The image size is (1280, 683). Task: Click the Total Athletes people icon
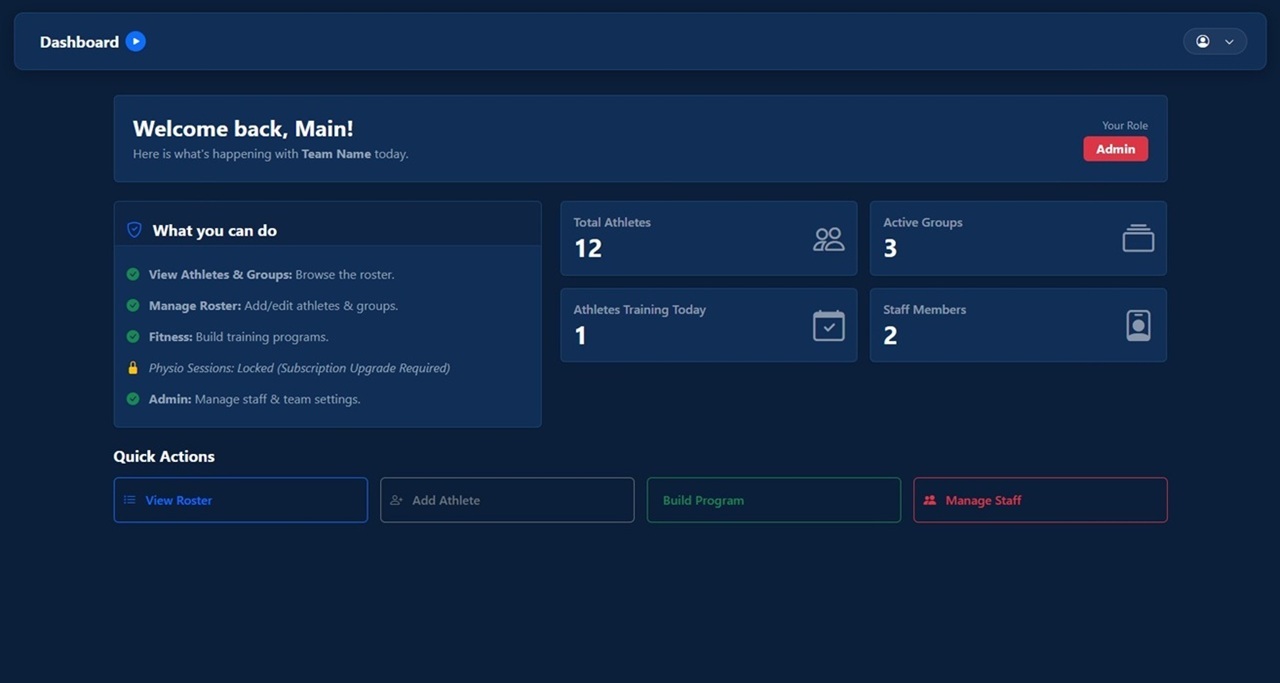click(x=827, y=238)
